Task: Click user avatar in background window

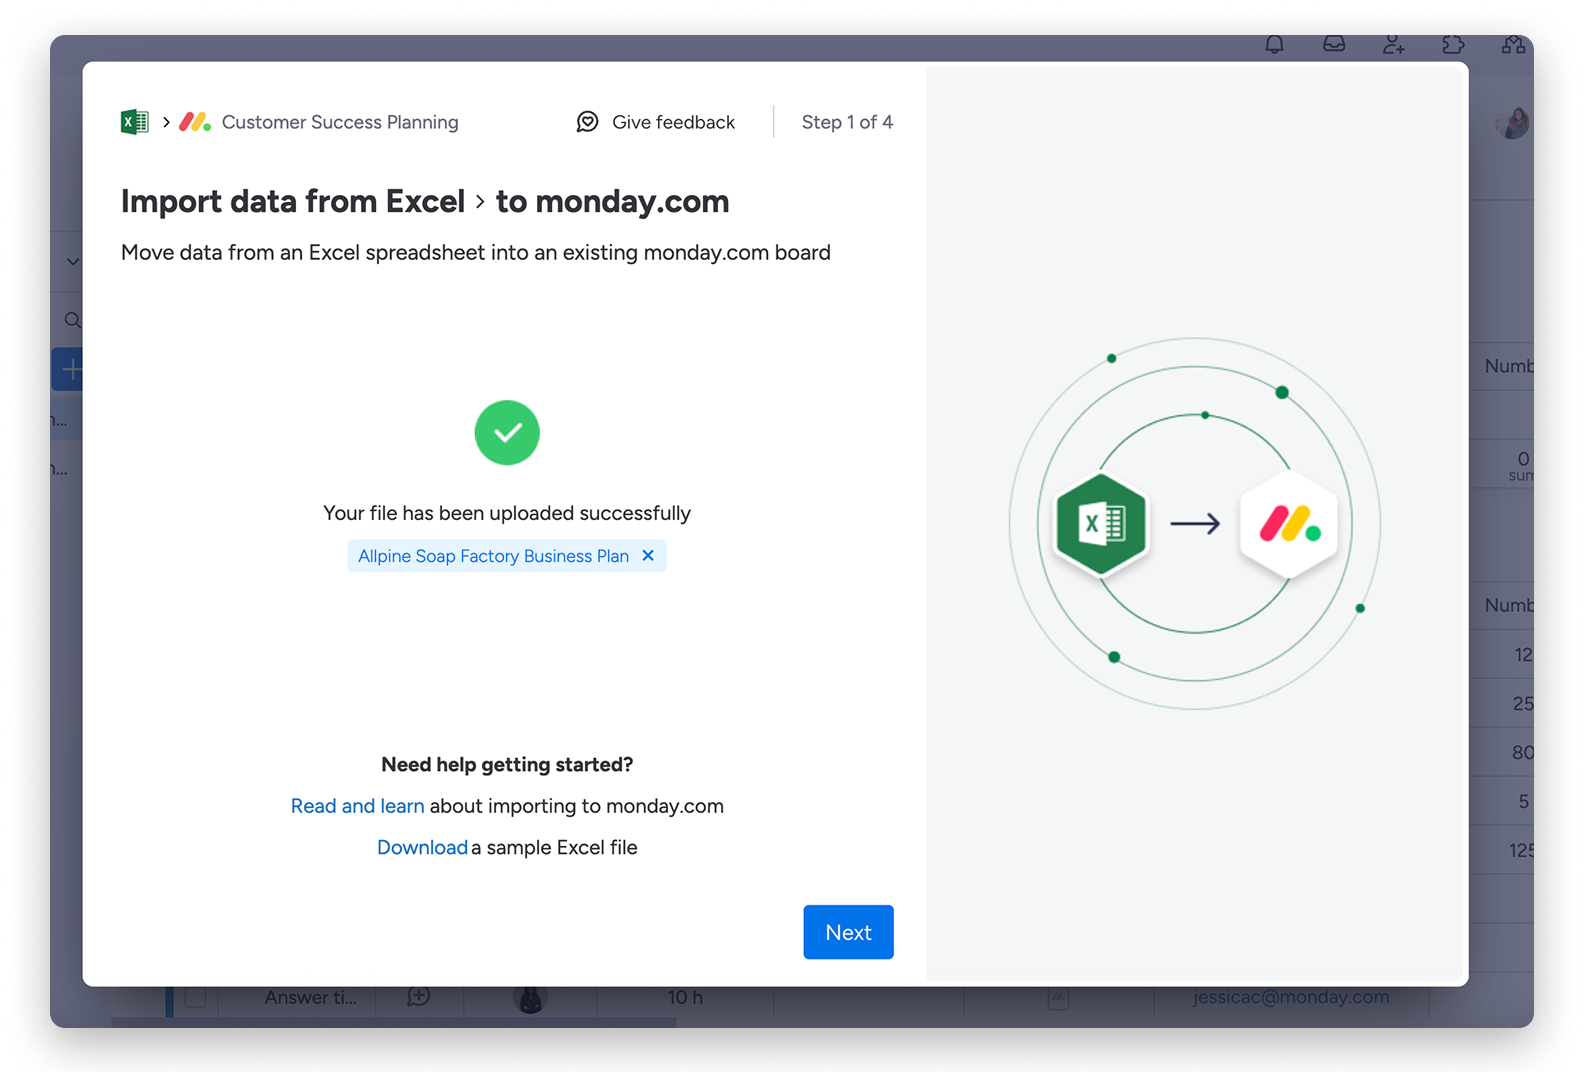Action: (1514, 123)
